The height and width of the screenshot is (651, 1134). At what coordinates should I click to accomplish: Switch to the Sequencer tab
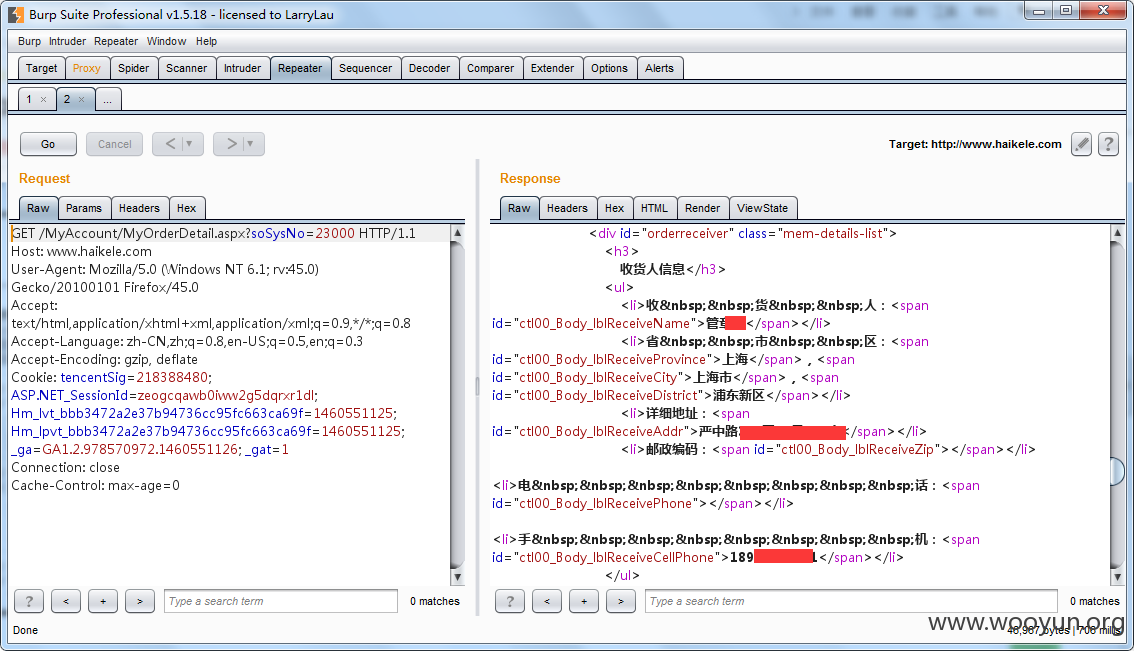[365, 68]
